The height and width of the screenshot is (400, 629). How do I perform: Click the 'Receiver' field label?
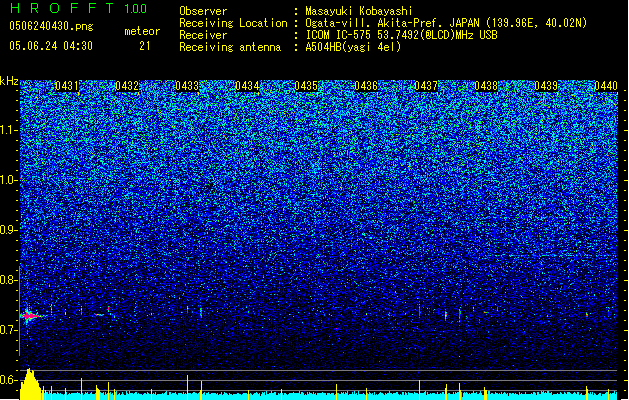(x=203, y=35)
